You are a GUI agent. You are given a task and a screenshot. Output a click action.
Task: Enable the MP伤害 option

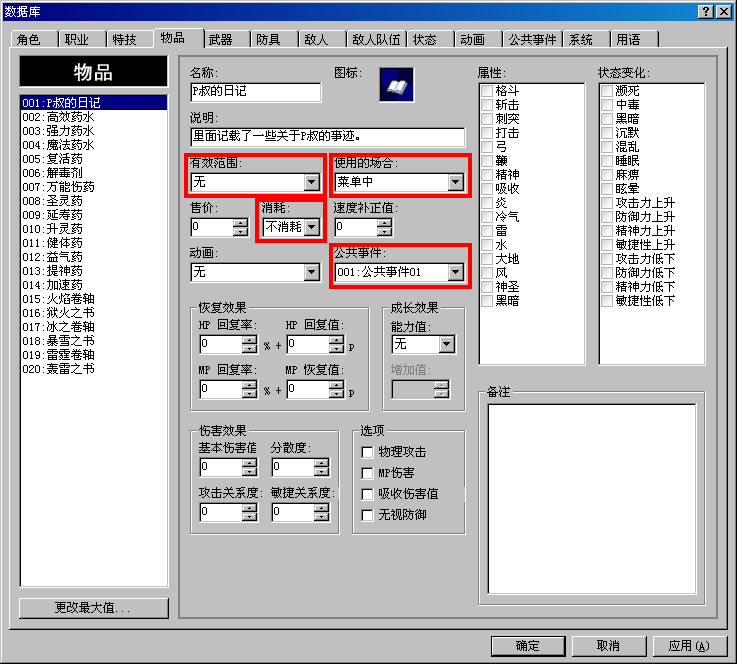coord(367,473)
